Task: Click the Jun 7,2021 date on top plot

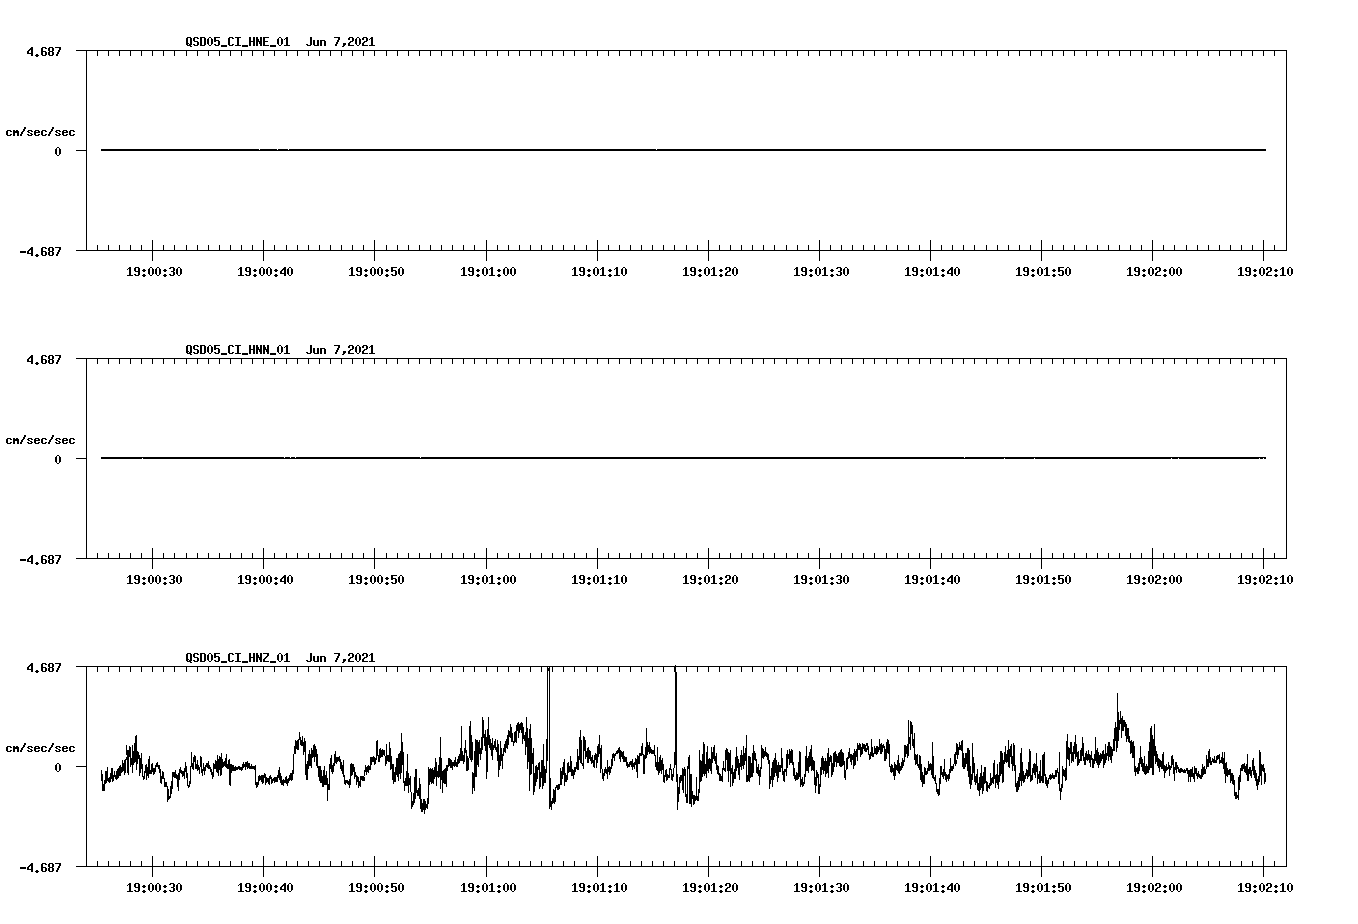Action: [x=341, y=42]
